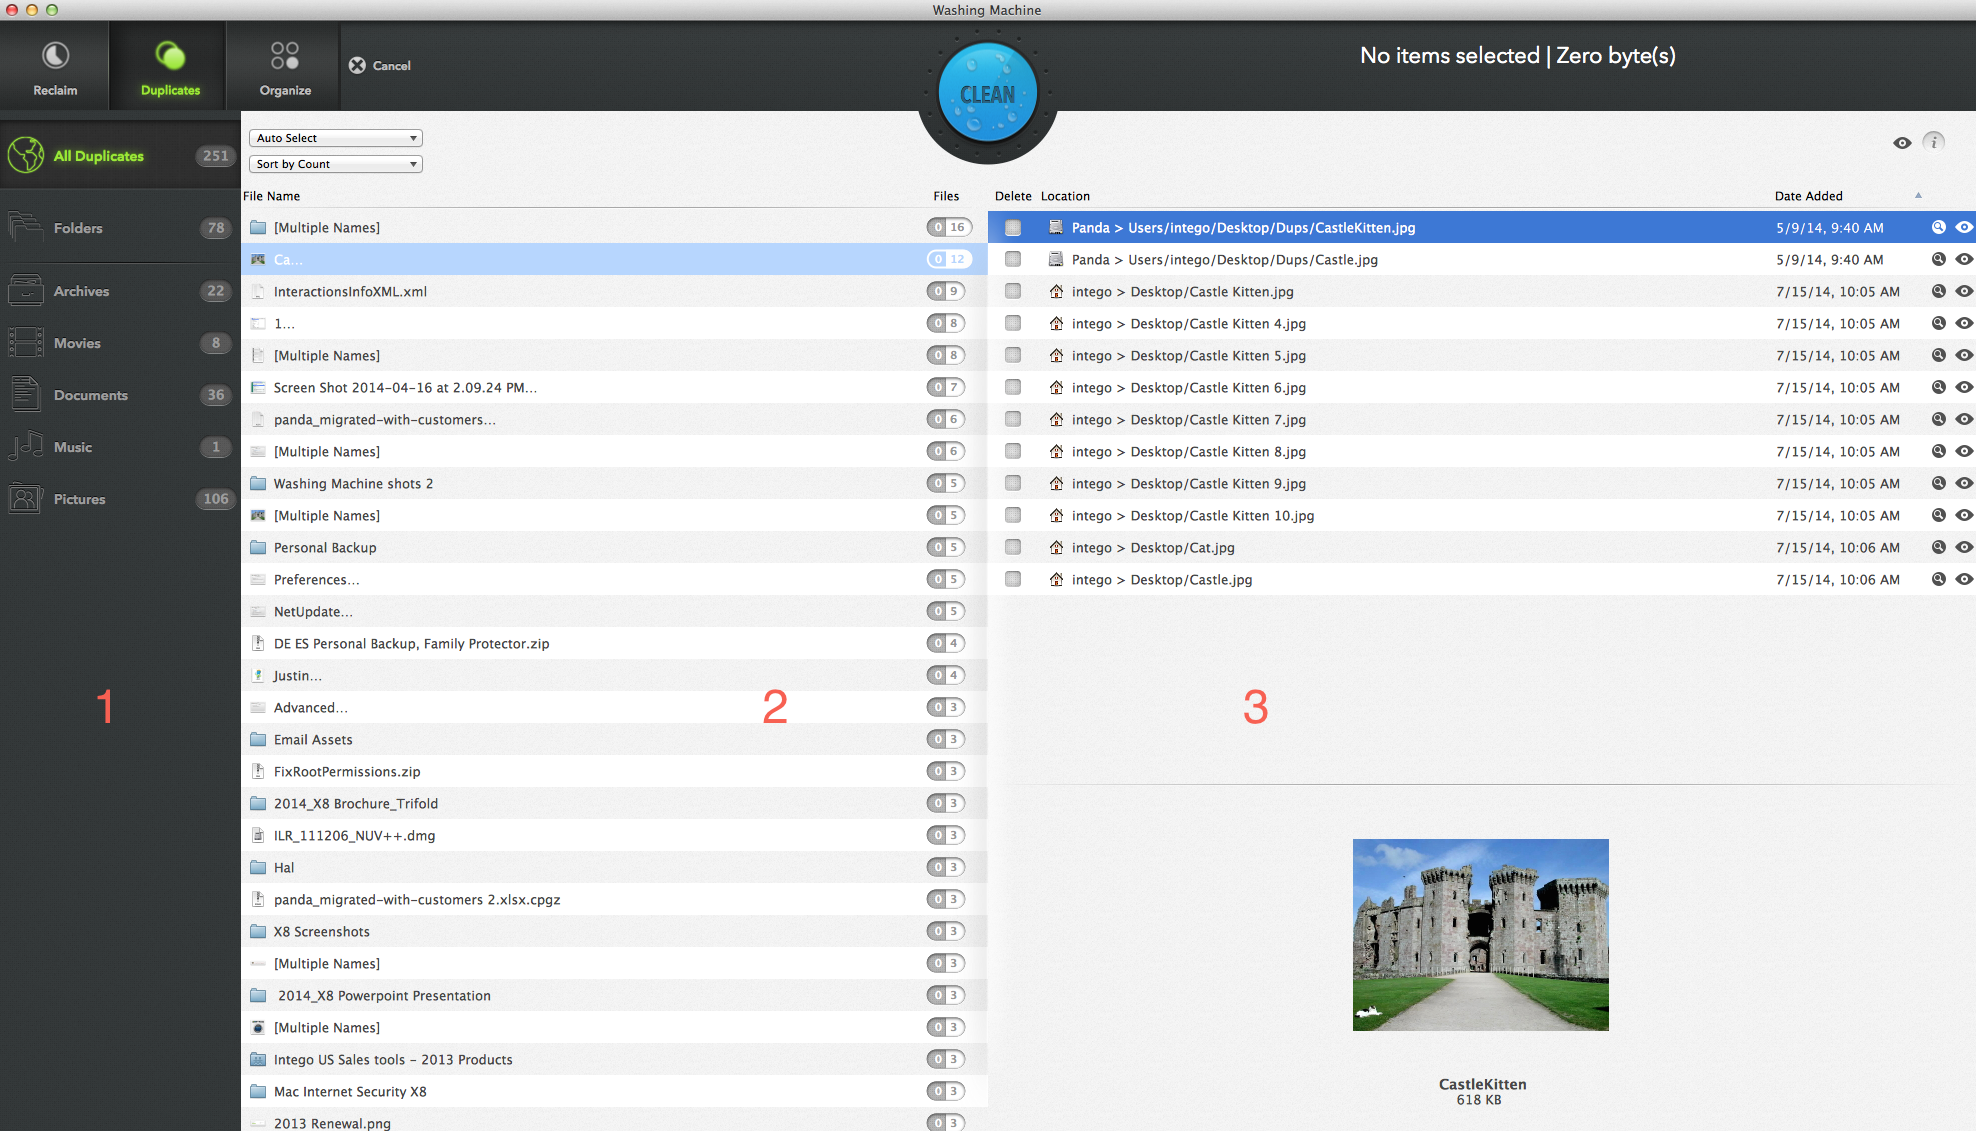Open the Organize tab
The width and height of the screenshot is (1976, 1131).
point(285,67)
